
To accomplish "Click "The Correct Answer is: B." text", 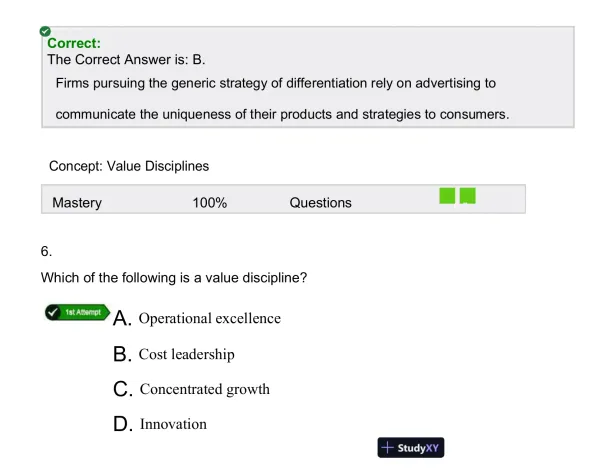I will pyautogui.click(x=126, y=61).
